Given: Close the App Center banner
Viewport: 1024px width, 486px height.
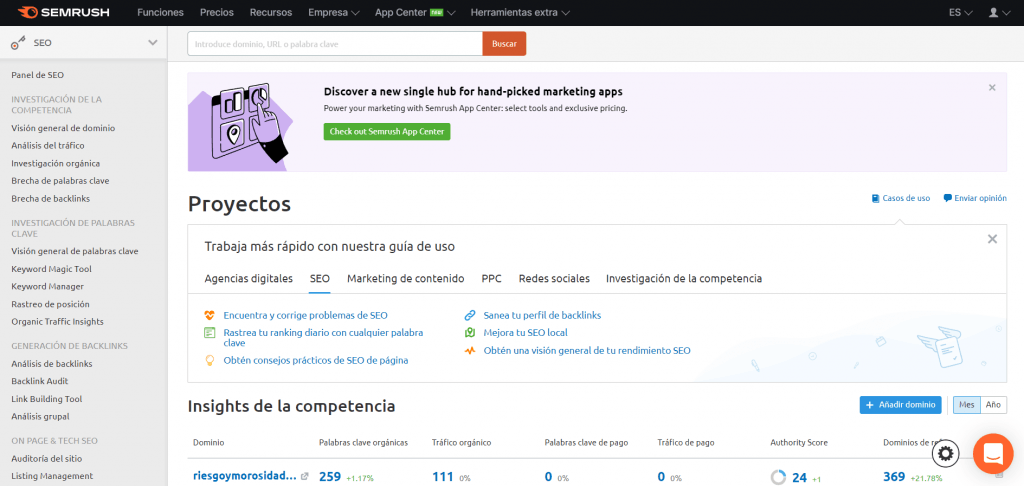Looking at the screenshot, I should tap(992, 88).
